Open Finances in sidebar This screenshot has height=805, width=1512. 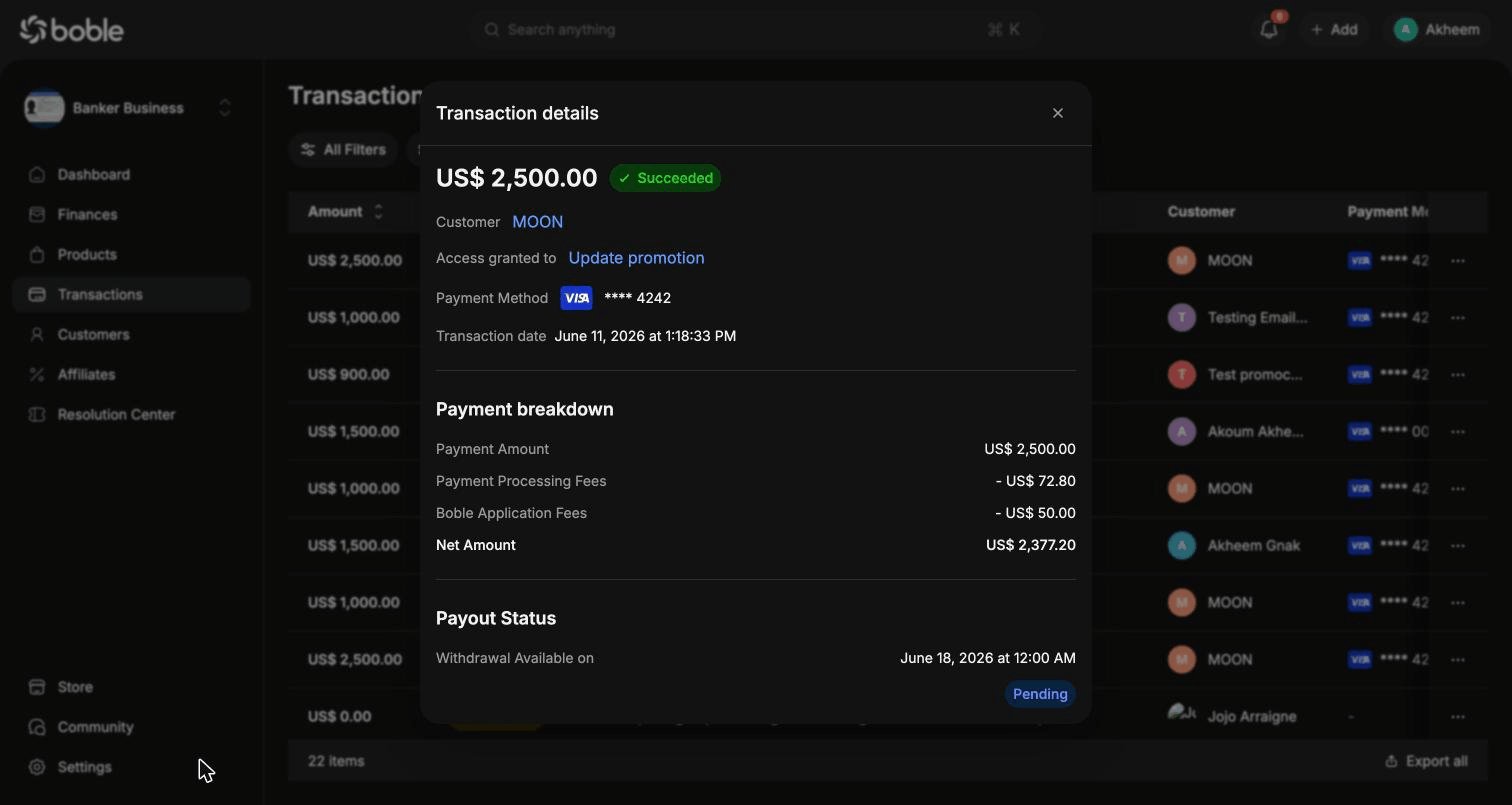(x=131, y=214)
